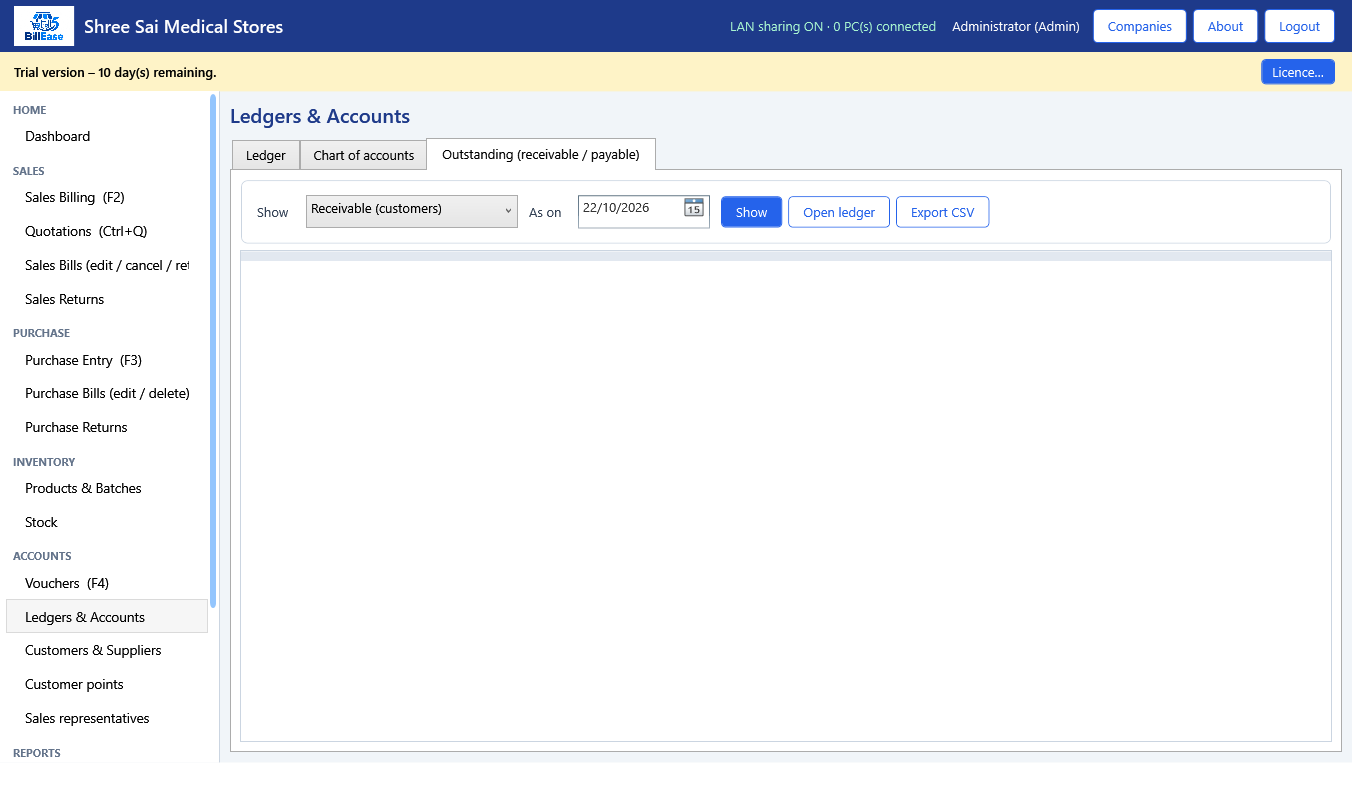Open Customer points page
The width and height of the screenshot is (1366, 800).
click(107, 684)
